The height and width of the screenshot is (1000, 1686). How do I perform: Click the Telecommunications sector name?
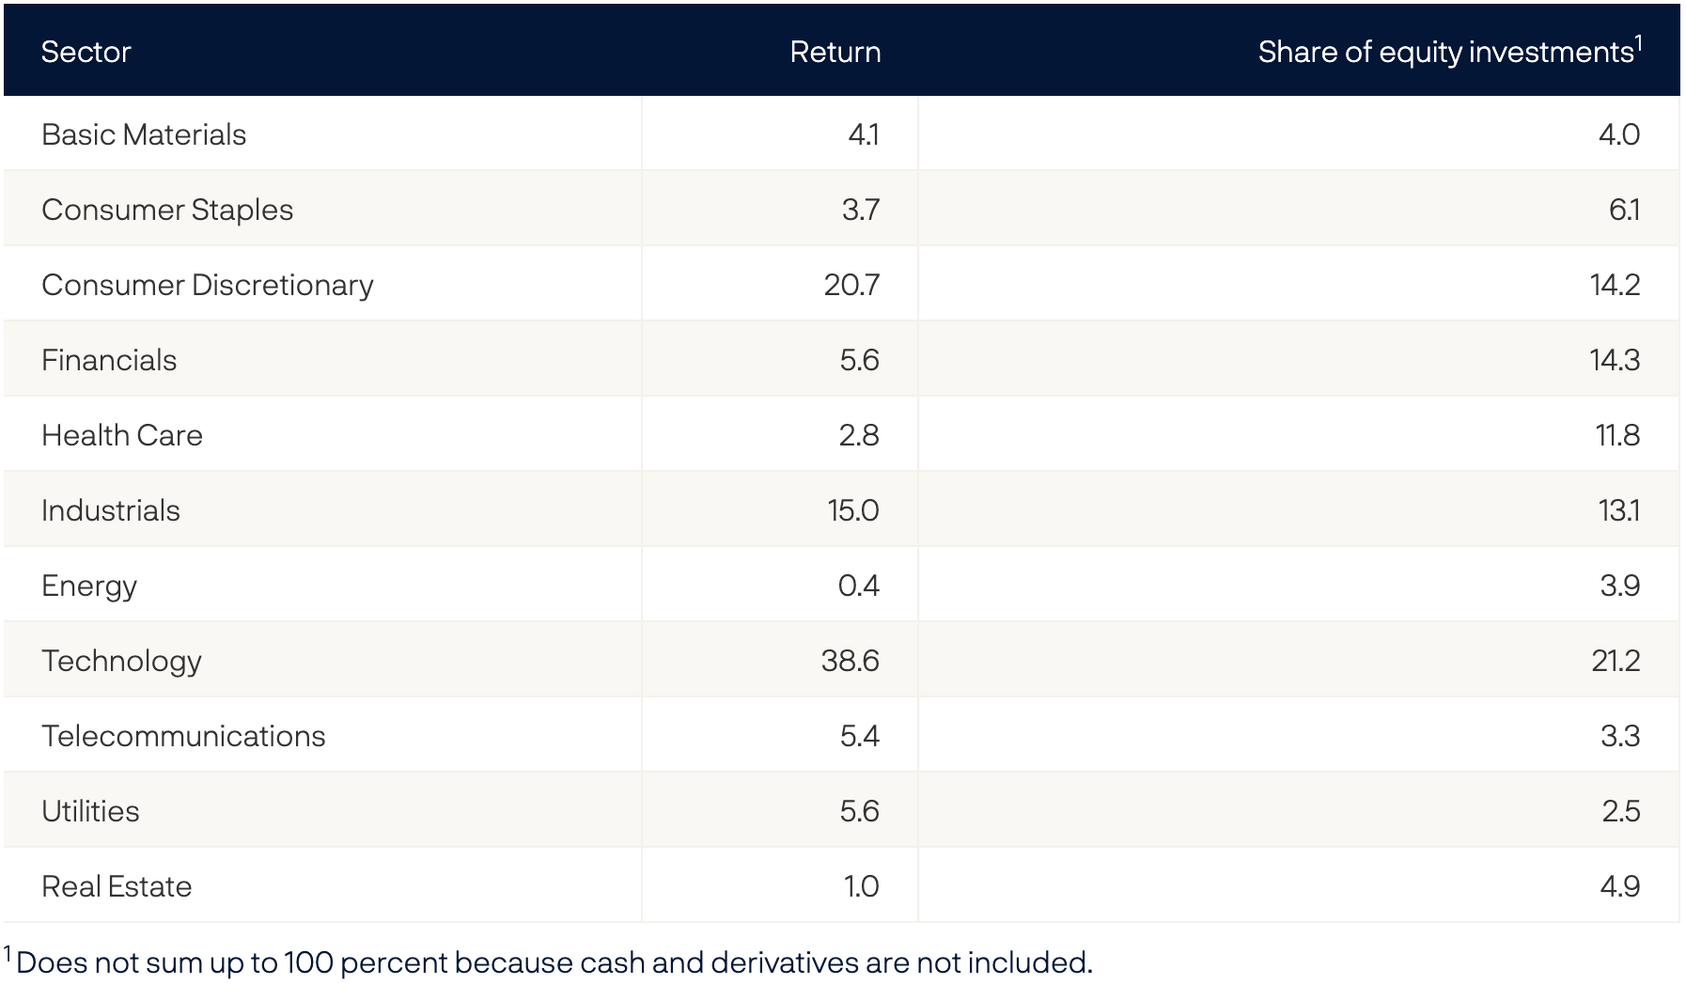pos(184,736)
